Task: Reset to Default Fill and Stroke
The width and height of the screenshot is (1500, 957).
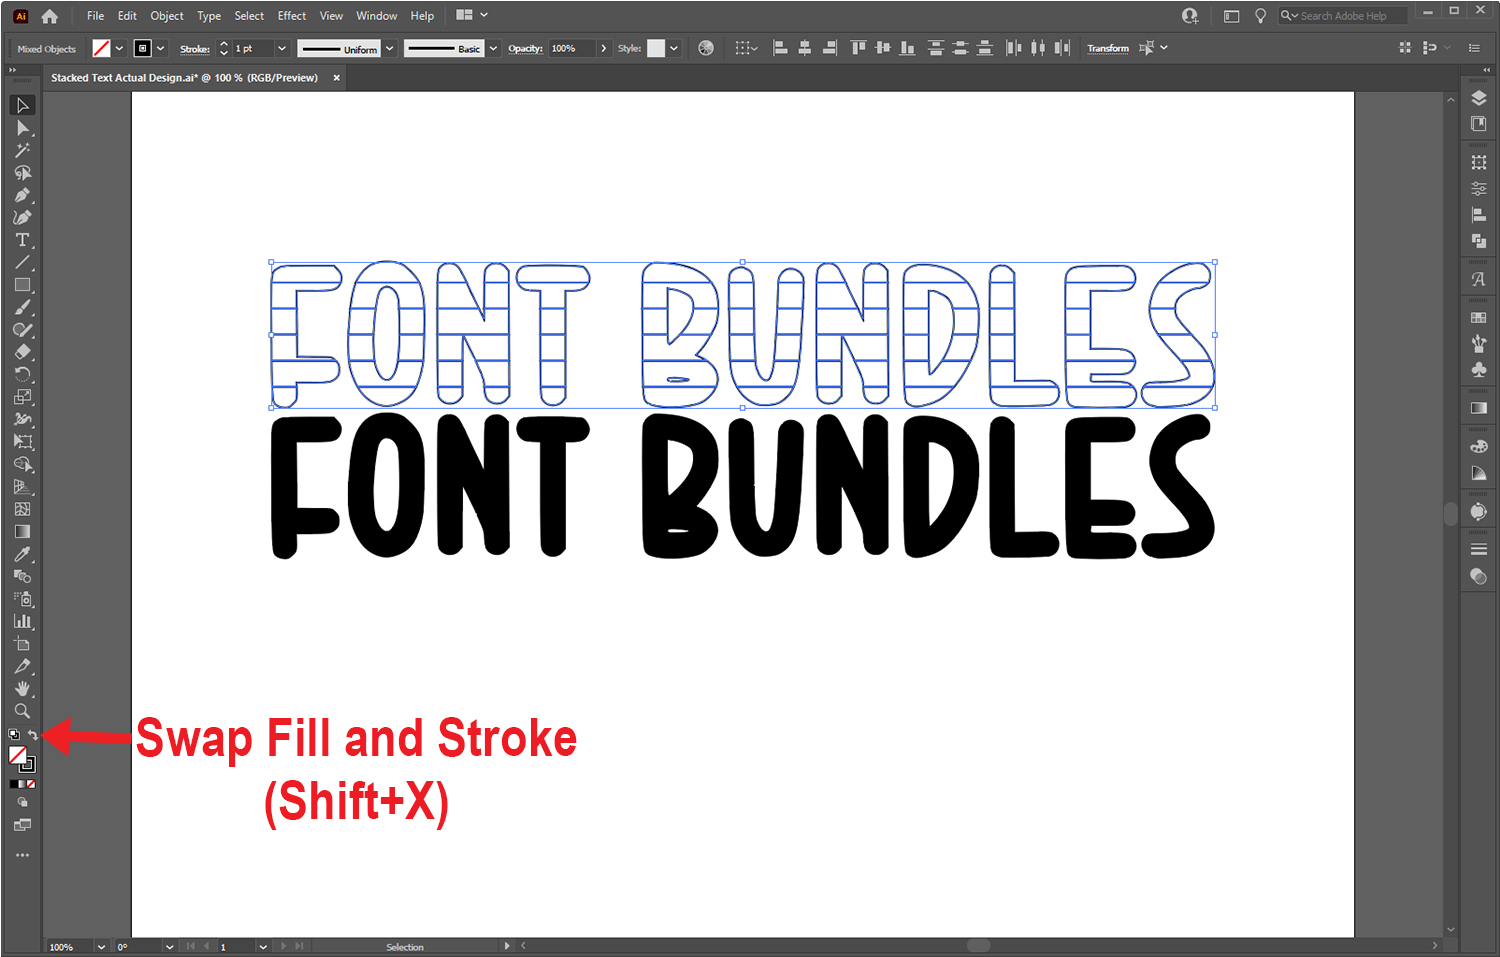Action: [x=14, y=735]
